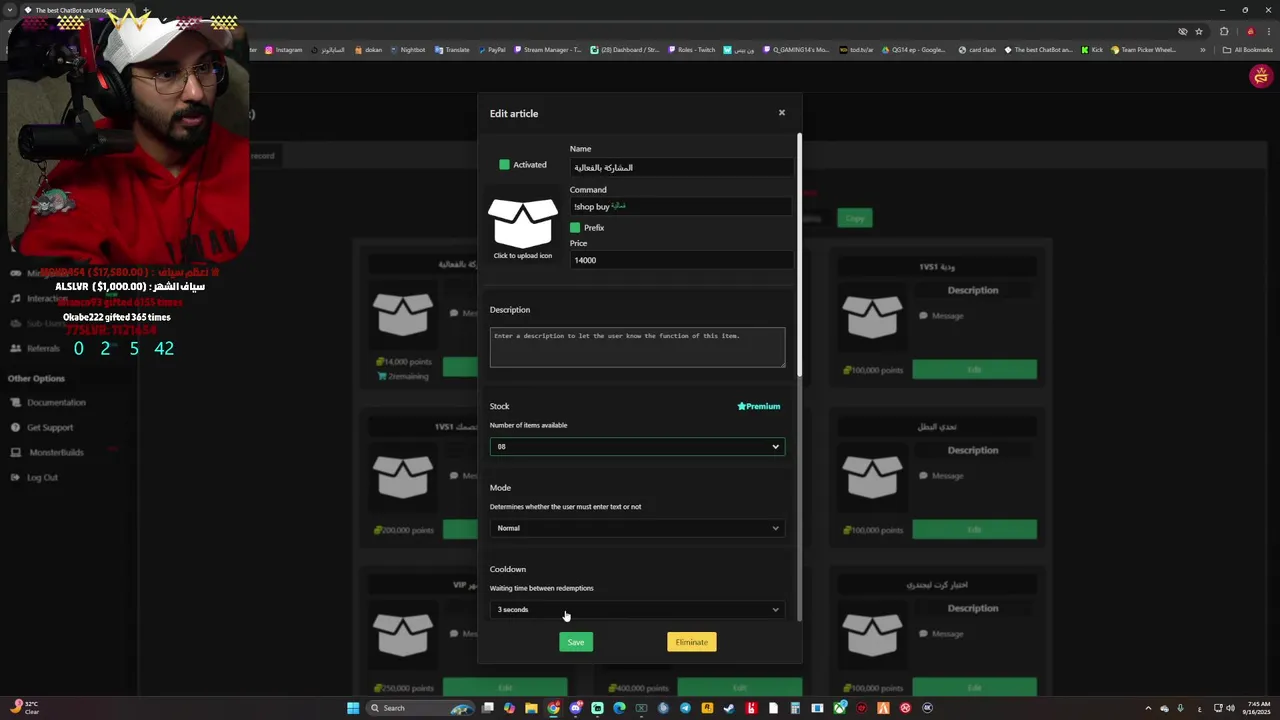Open MonsterBuilds in the sidebar
Image resolution: width=1280 pixels, height=720 pixels.
click(47, 452)
